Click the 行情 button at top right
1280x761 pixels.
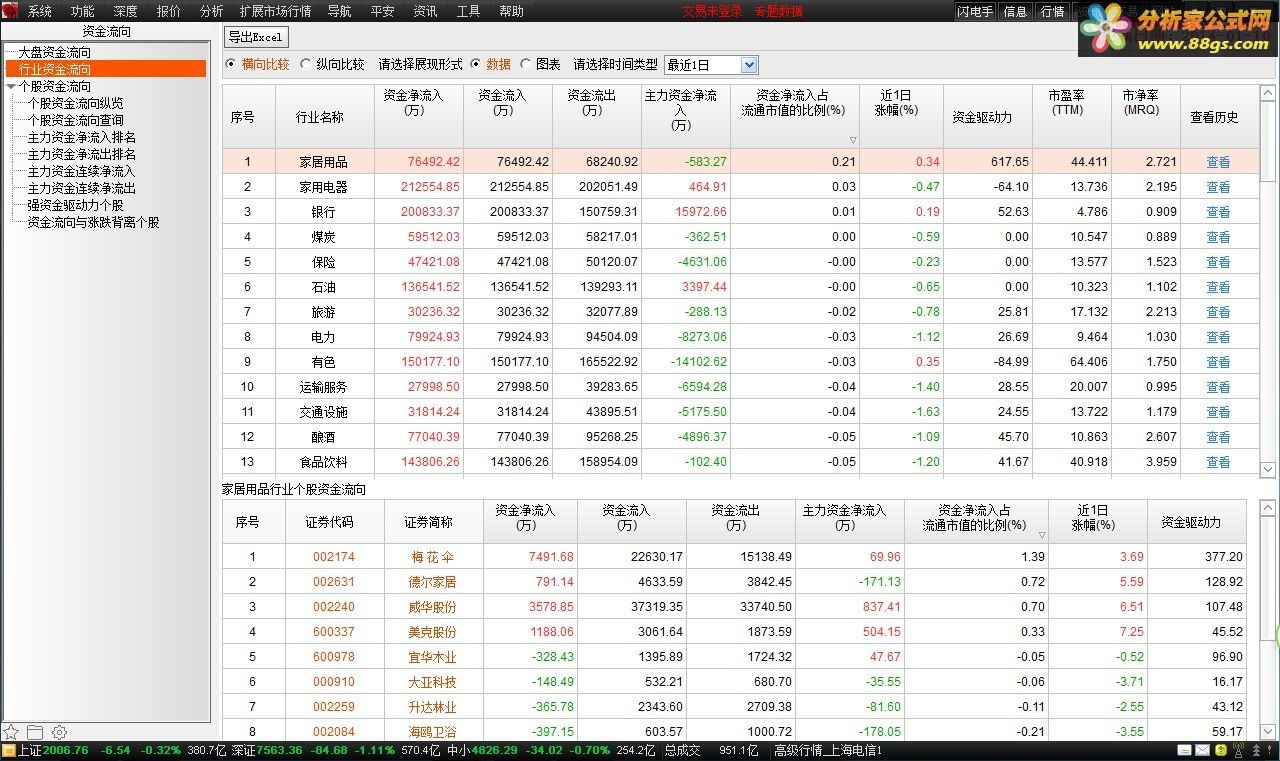[1053, 12]
